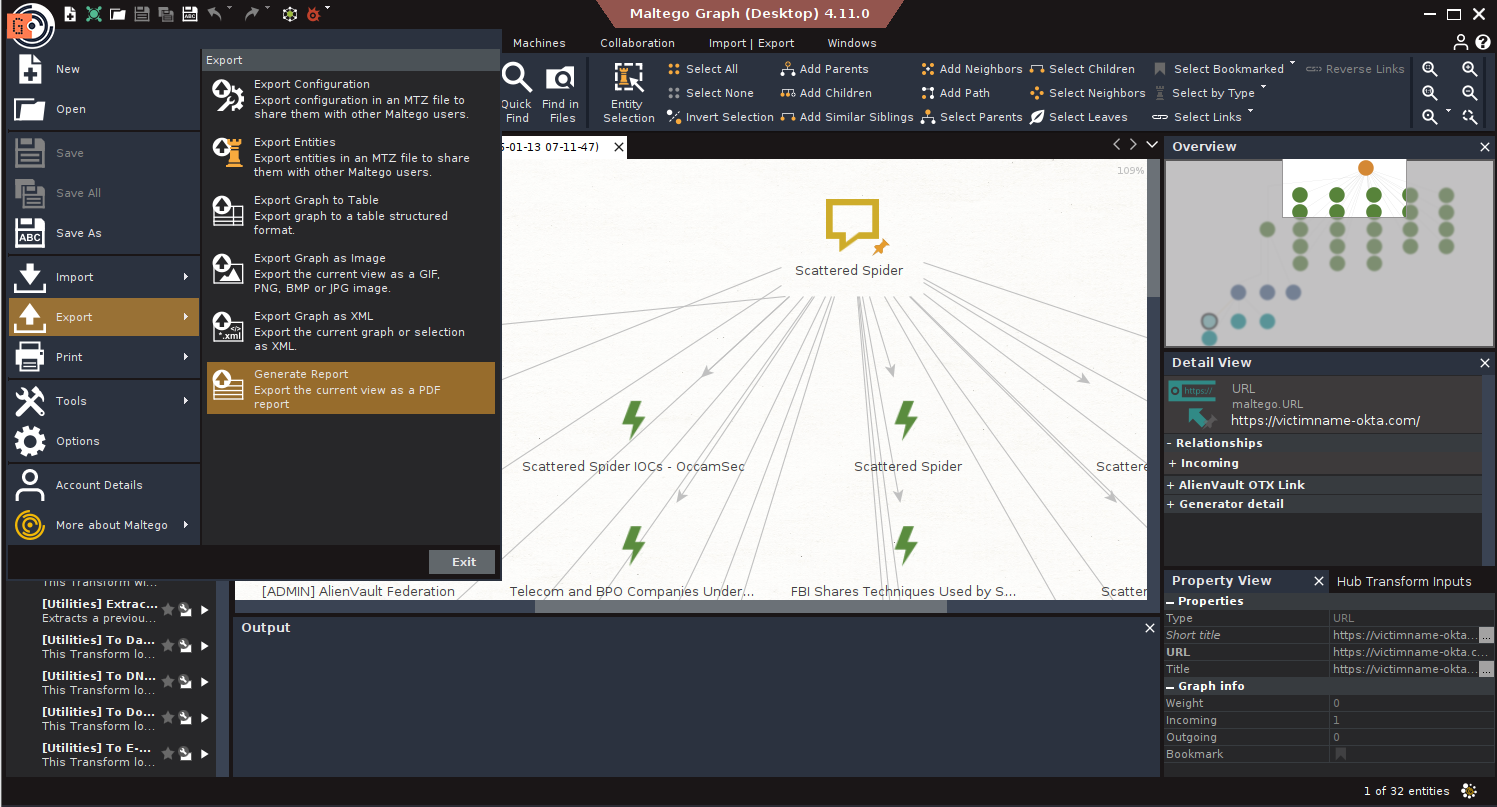This screenshot has height=807, width=1497.
Task: Toggle favorite star for Utilities Extract transform
Action: tap(168, 610)
